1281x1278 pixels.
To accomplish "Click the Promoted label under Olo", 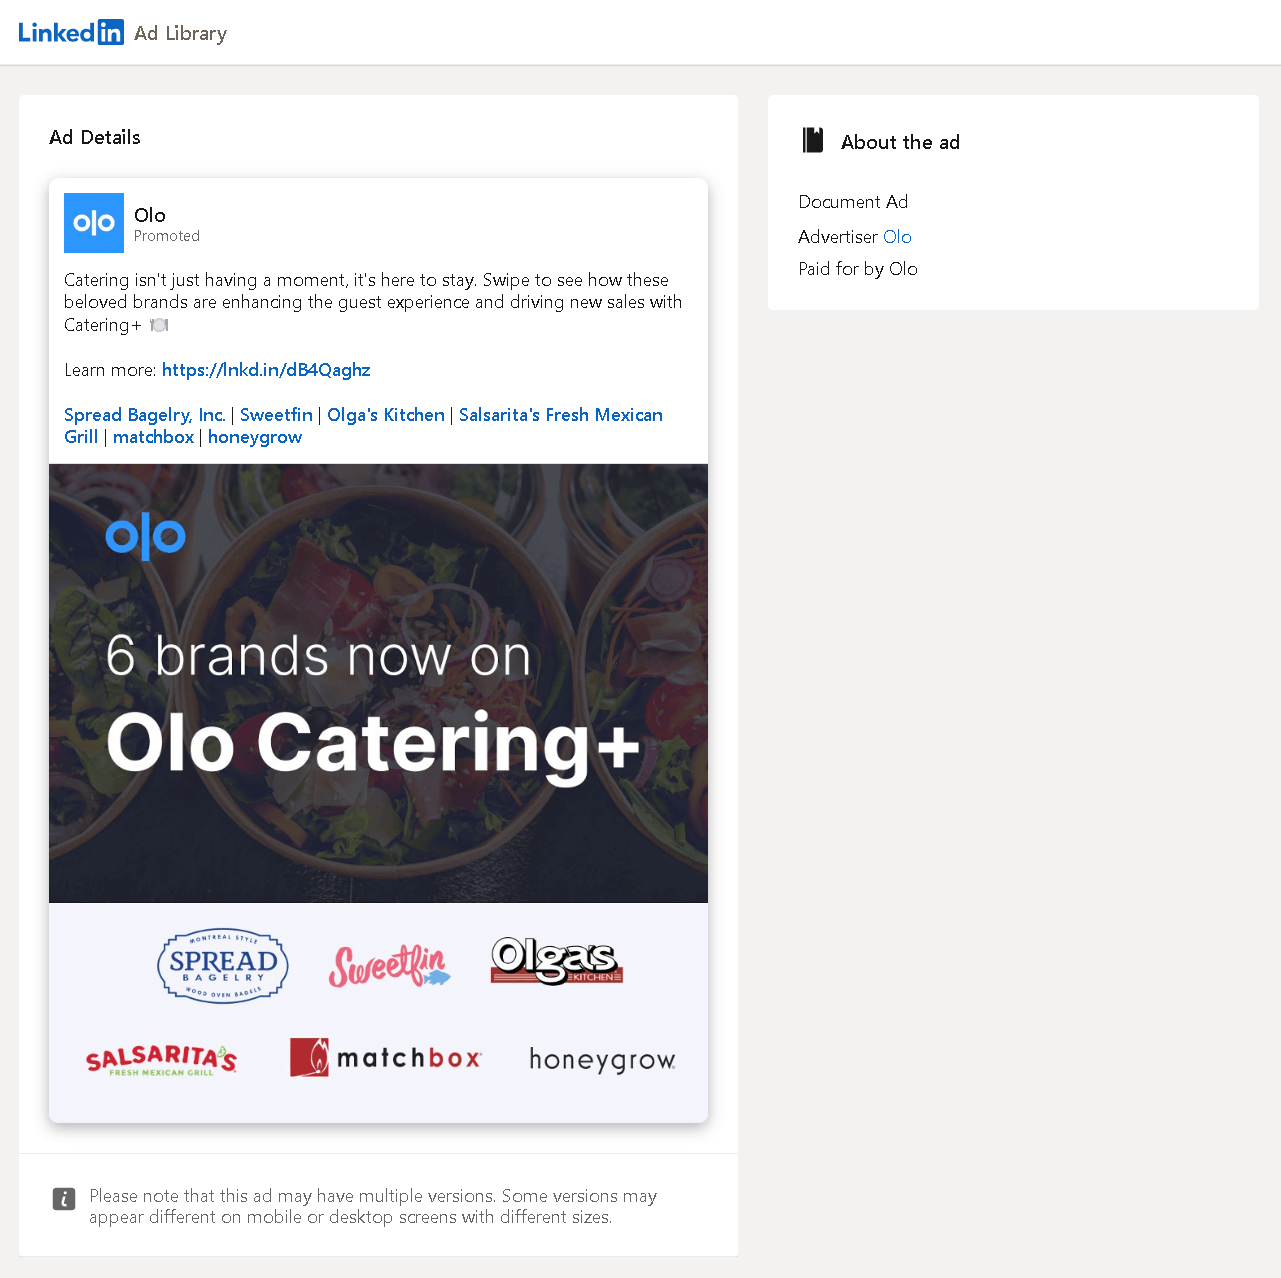I will tap(166, 236).
